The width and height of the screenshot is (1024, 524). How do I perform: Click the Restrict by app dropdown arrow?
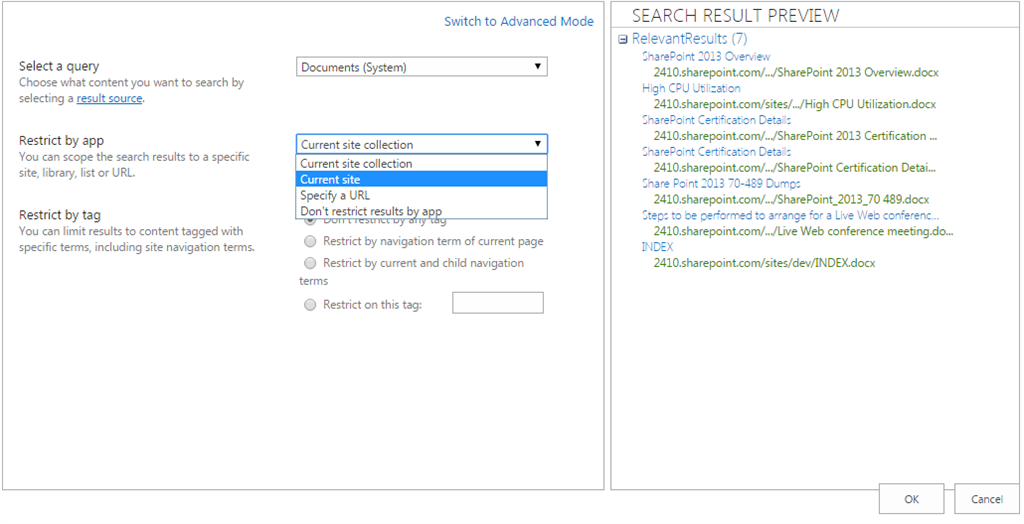(x=538, y=144)
